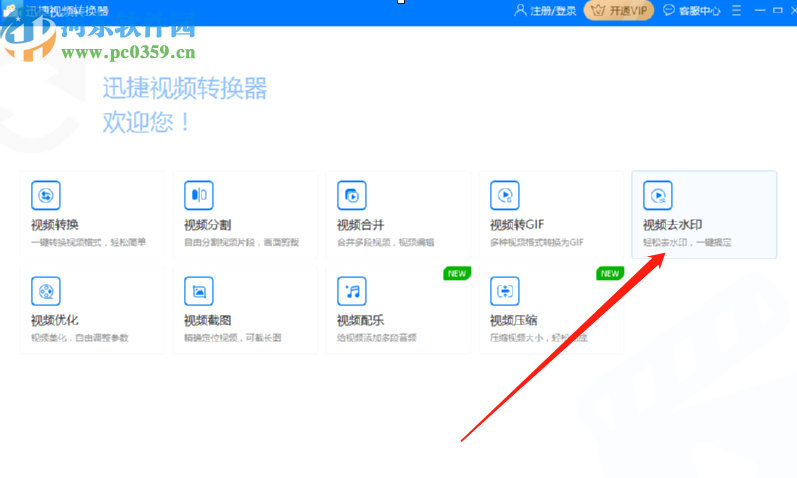The width and height of the screenshot is (797, 478).
Task: Click description 视频美化，自由调整参数
Action: click(x=80, y=338)
